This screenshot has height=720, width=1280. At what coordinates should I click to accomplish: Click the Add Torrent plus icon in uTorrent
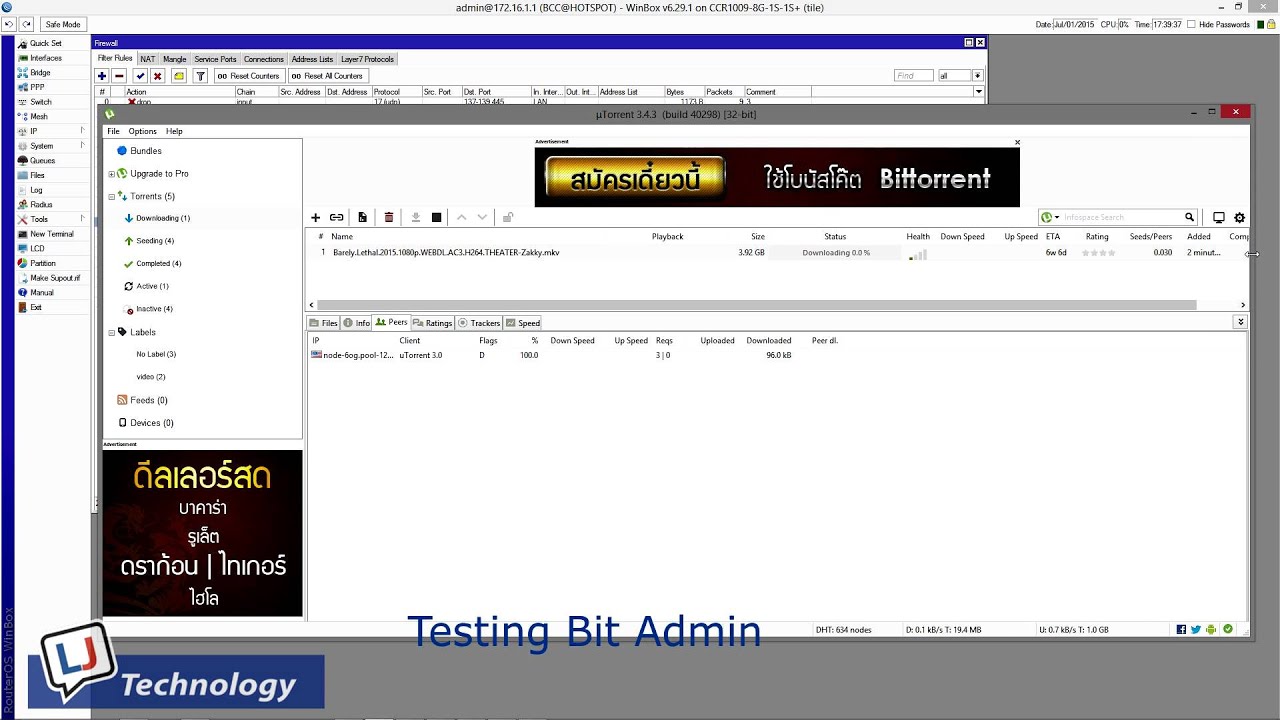point(315,217)
